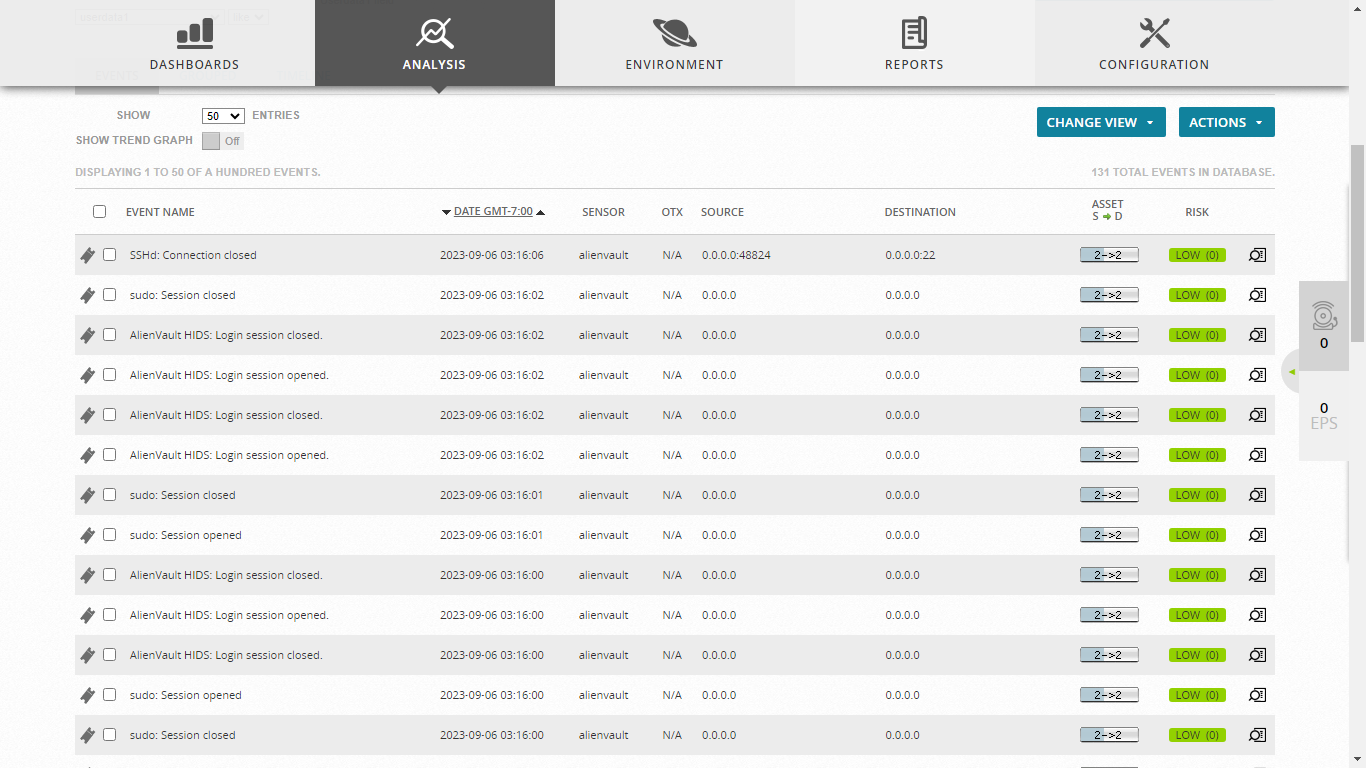Click the Configuration tools icon
Image resolution: width=1366 pixels, height=768 pixels.
click(1154, 33)
